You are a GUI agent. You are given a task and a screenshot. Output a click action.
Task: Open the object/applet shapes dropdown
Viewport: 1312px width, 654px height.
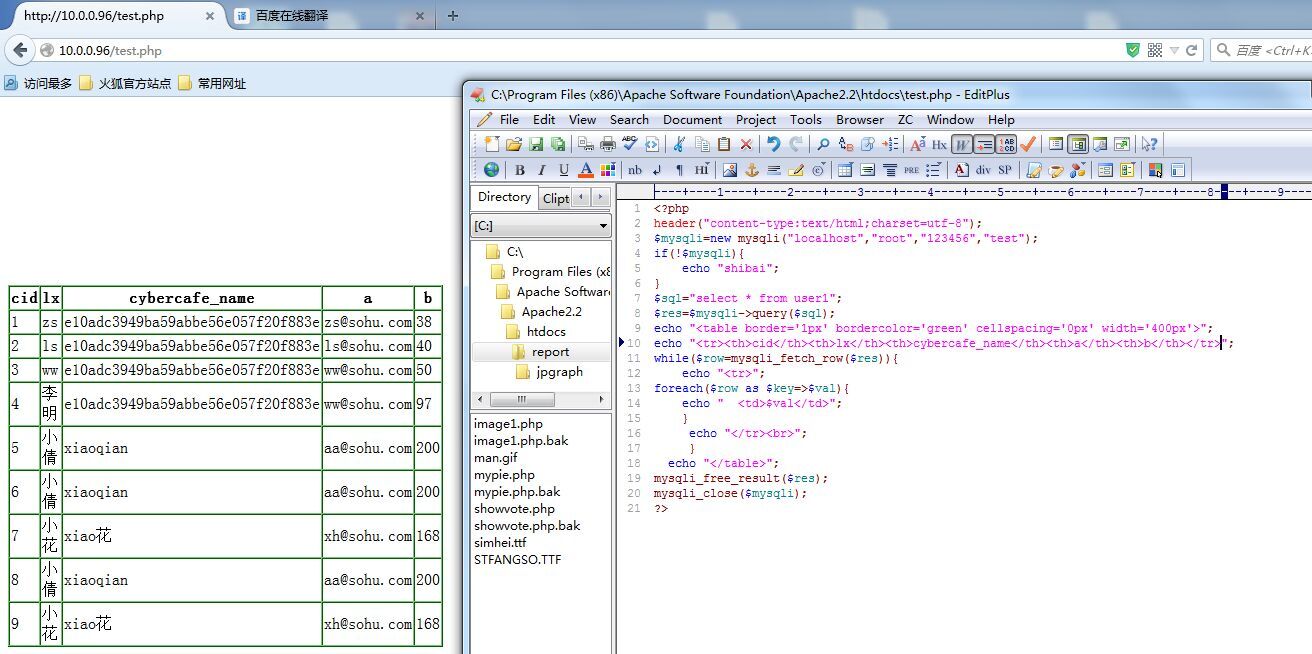[x=1078, y=170]
